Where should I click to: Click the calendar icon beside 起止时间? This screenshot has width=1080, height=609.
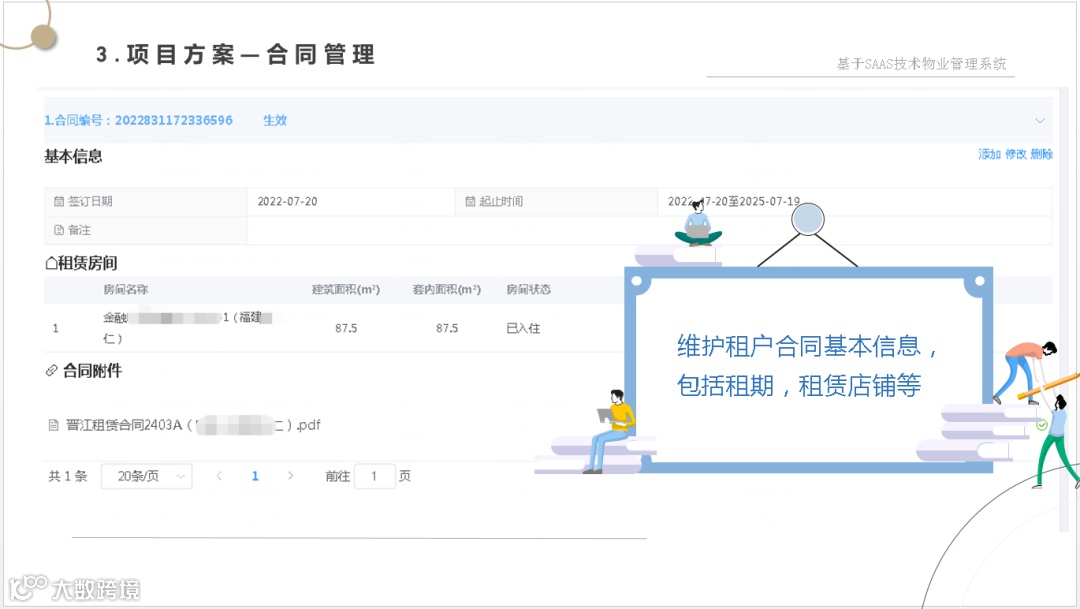(x=470, y=201)
